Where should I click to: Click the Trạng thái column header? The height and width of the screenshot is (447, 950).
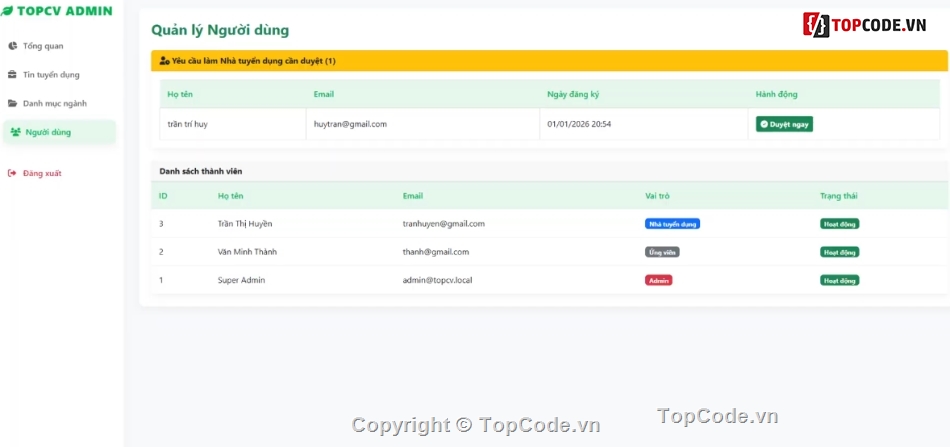839,196
